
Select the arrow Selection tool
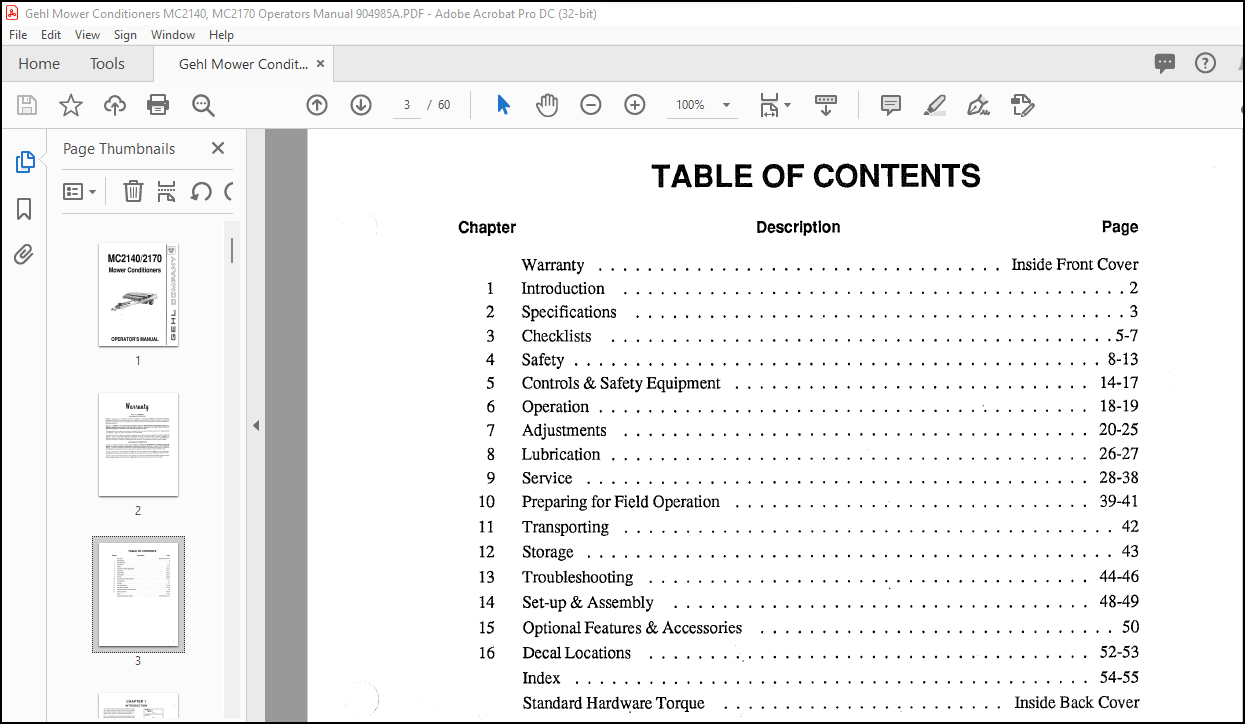click(503, 105)
